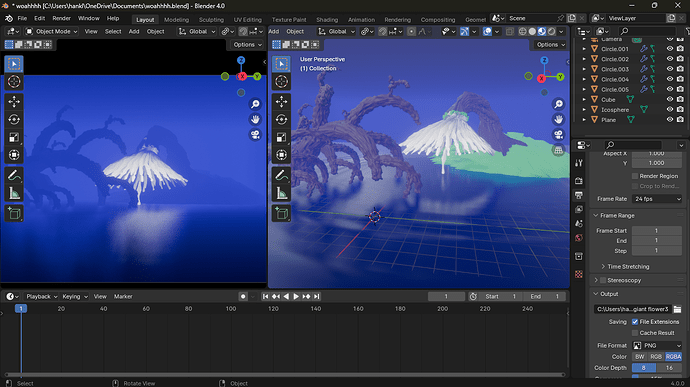Enable the Render Region checkbox

(x=635, y=176)
